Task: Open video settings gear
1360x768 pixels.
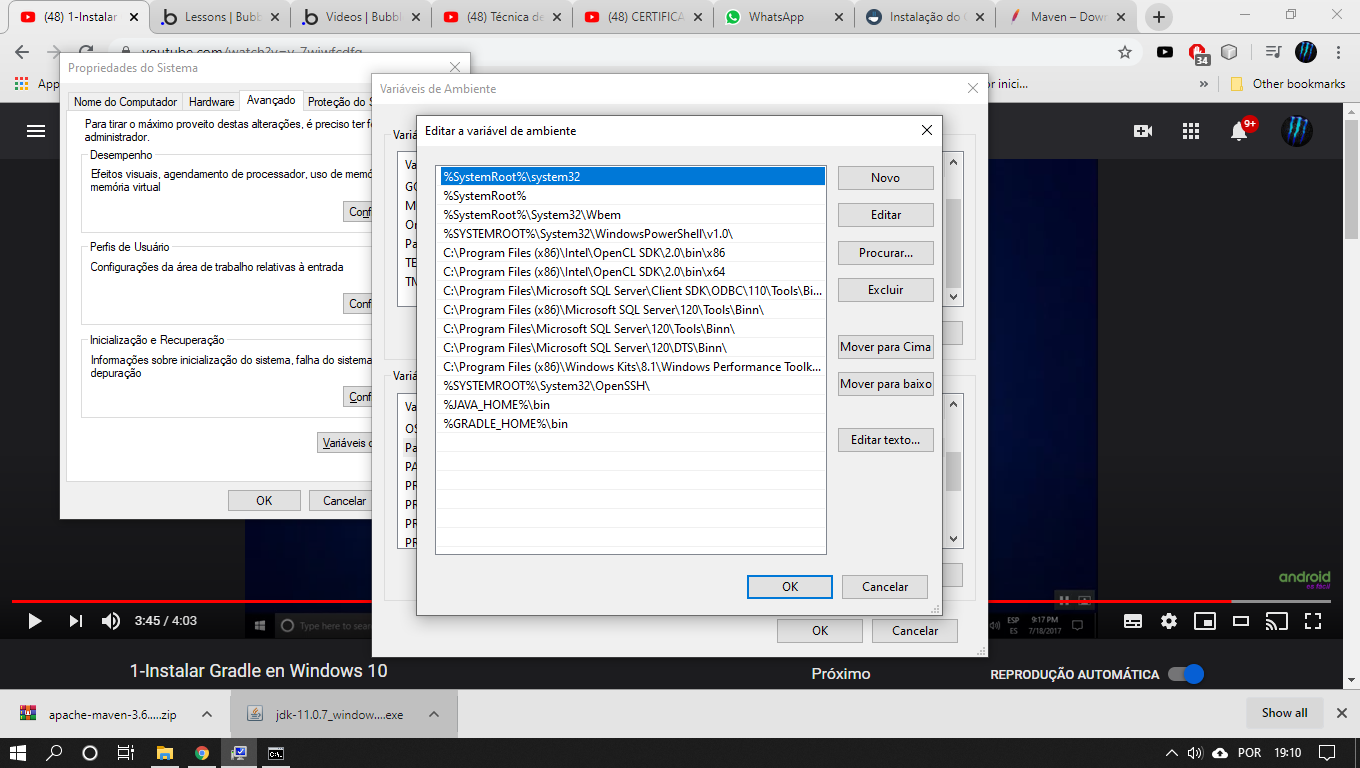Action: click(x=1169, y=621)
